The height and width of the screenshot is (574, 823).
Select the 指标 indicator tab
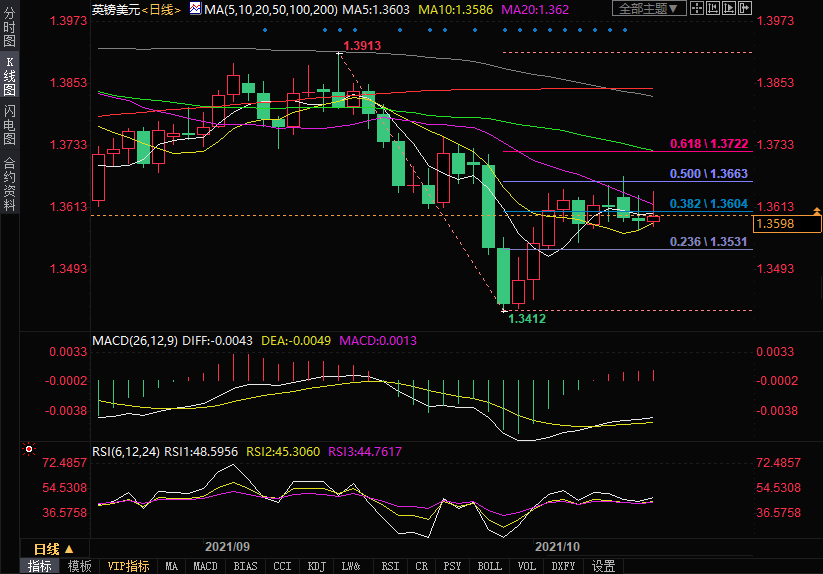point(40,566)
